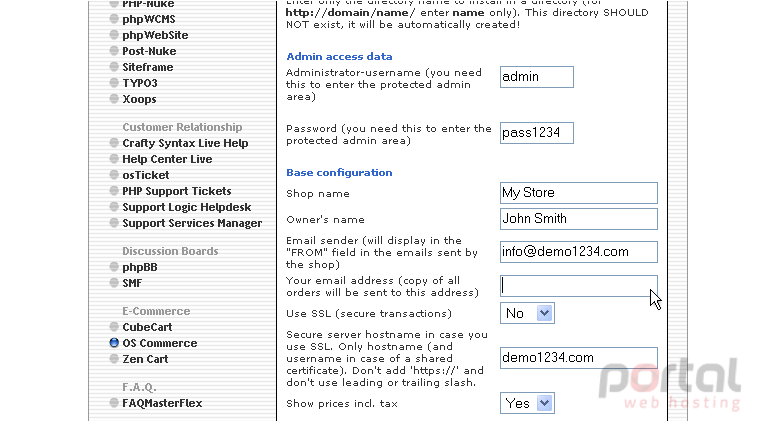The width and height of the screenshot is (776, 422).
Task: Open PHP Support Tickets link
Action: point(177,191)
